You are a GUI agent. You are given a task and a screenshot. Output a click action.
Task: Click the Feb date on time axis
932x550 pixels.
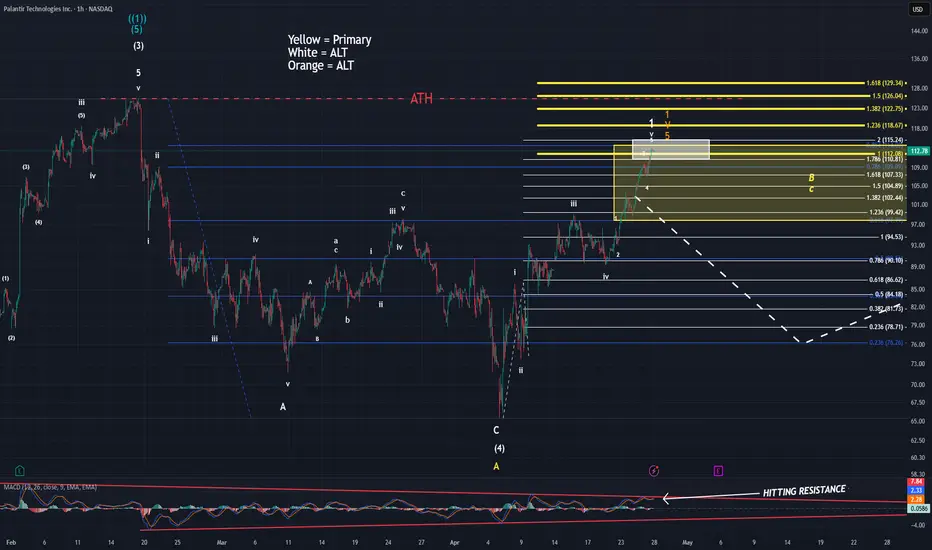click(x=11, y=542)
